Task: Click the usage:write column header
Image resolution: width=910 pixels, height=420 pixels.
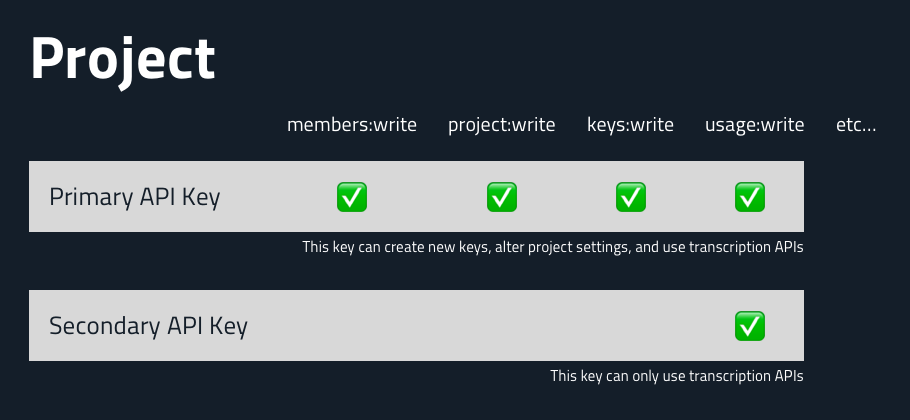Action: click(754, 125)
